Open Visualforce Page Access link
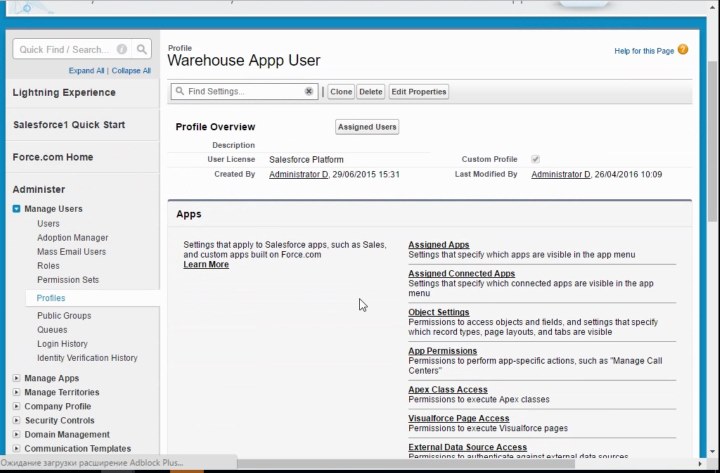 coord(459,418)
